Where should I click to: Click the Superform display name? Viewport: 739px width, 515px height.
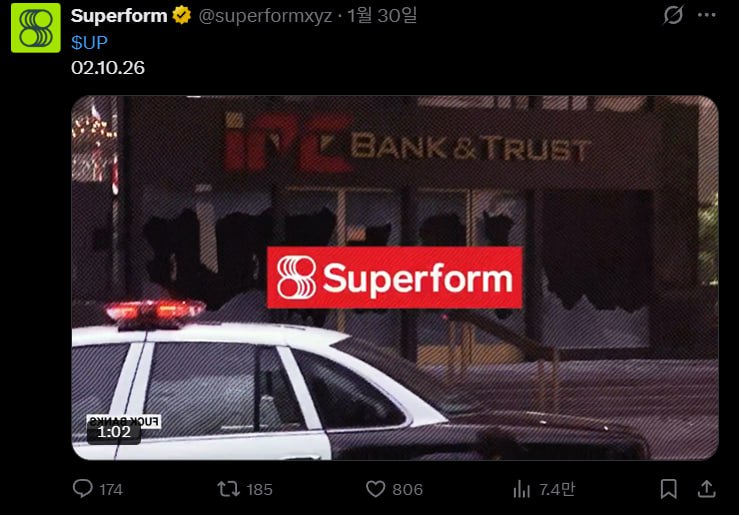tap(119, 16)
